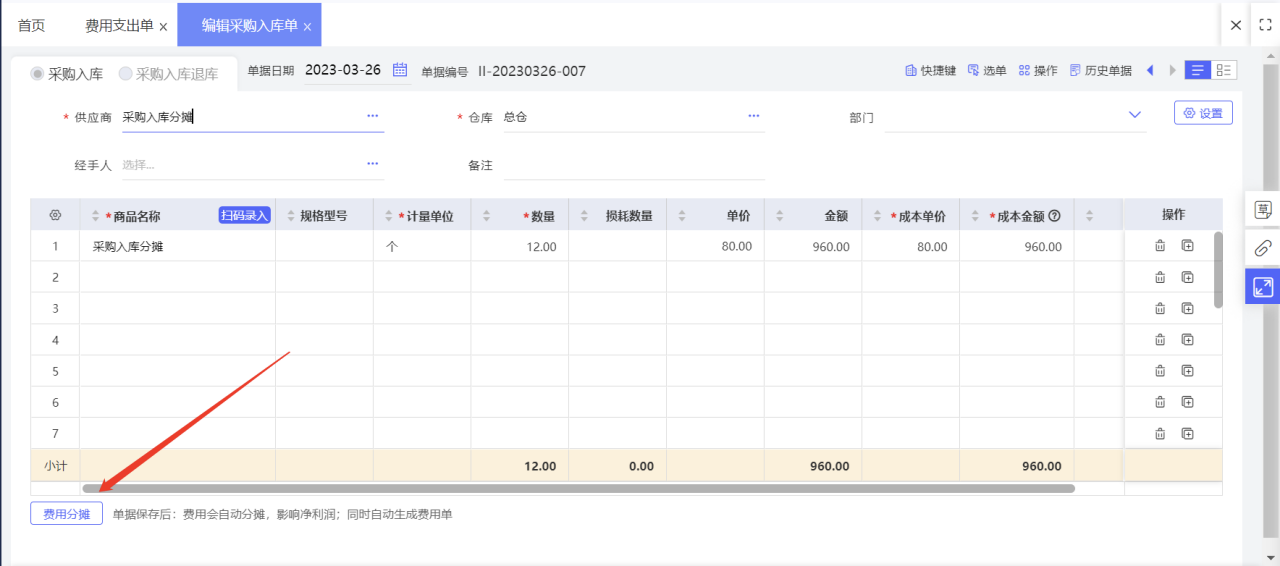This screenshot has height=566, width=1280.
Task: Click the 扫码录入 scan entry button
Action: point(245,215)
